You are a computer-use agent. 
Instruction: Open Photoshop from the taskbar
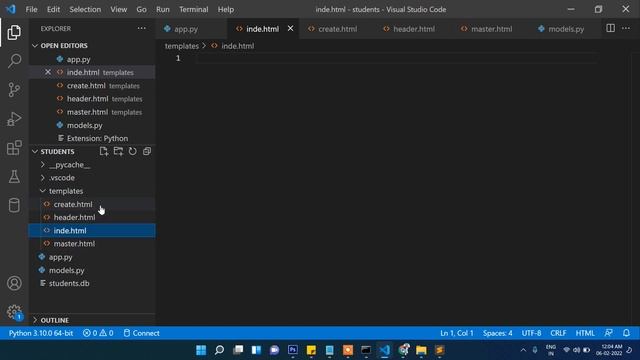coord(293,350)
